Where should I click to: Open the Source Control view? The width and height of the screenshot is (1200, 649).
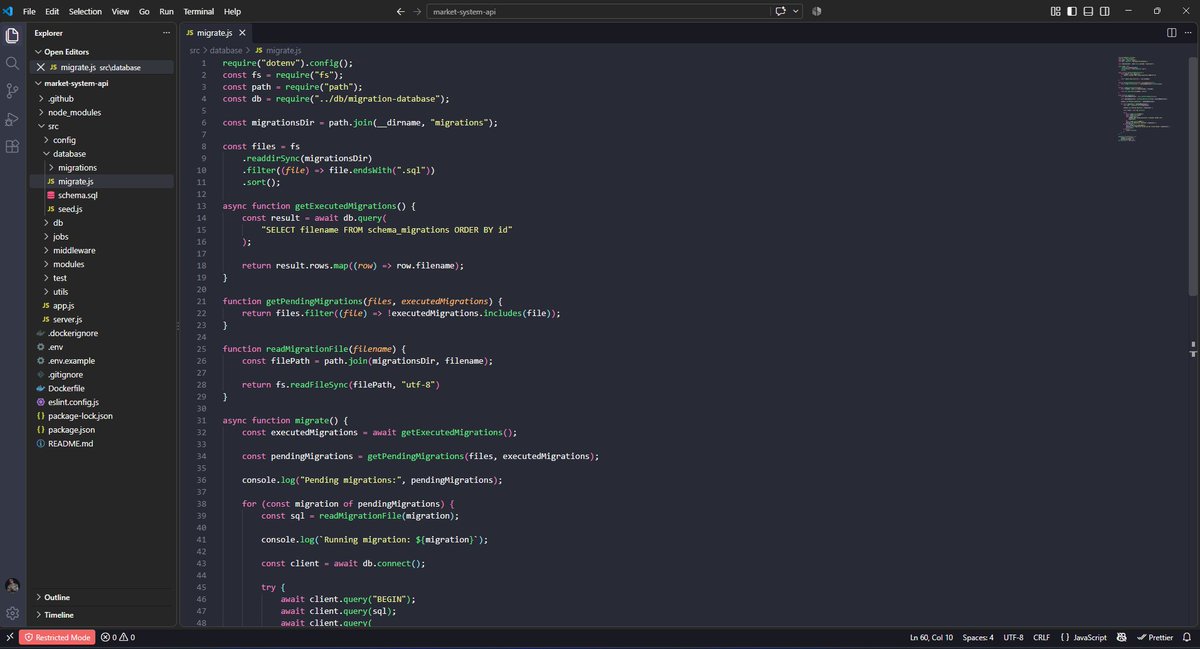(13, 91)
